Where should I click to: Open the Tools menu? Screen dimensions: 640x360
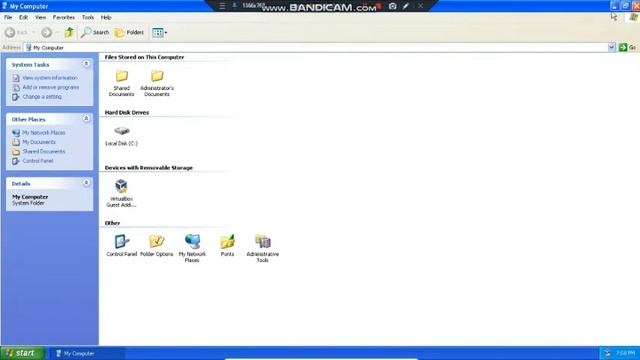click(88, 18)
